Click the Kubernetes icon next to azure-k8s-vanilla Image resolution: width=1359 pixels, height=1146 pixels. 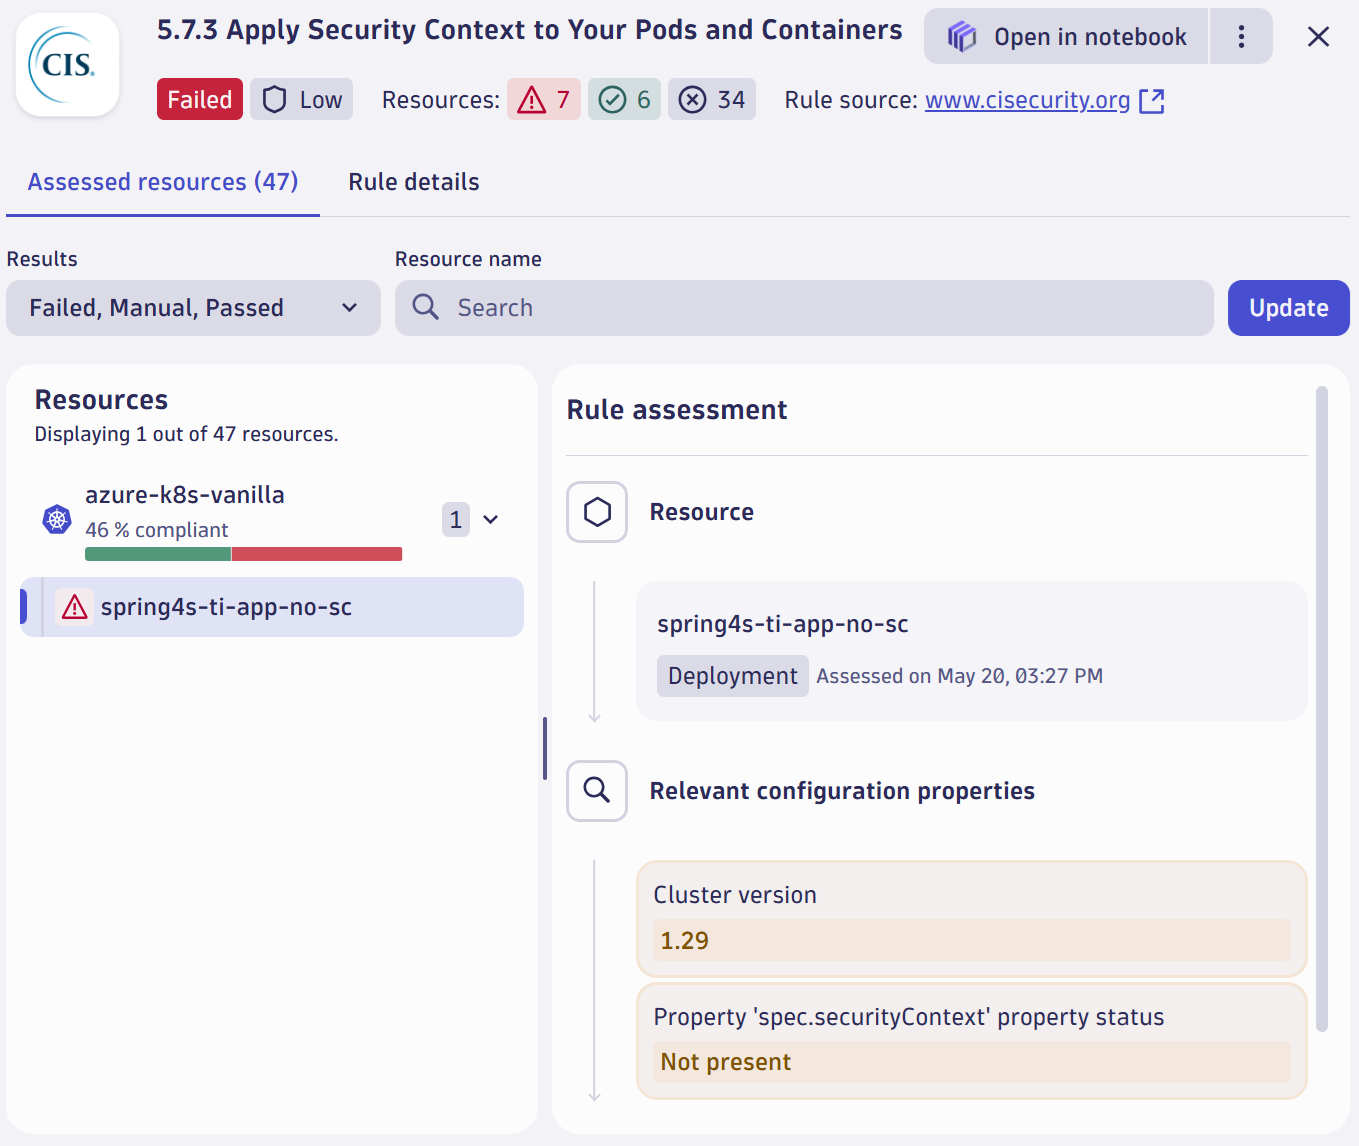click(x=56, y=519)
